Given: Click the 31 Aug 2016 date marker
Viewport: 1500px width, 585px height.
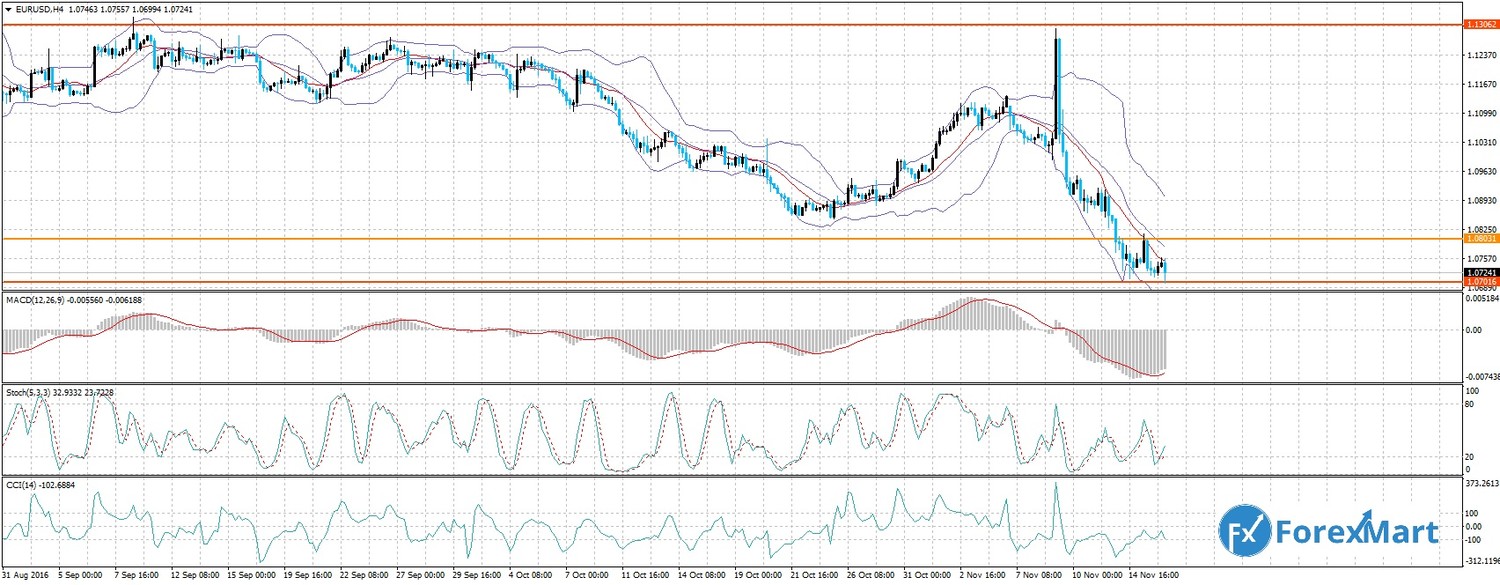Looking at the screenshot, I should [24, 577].
